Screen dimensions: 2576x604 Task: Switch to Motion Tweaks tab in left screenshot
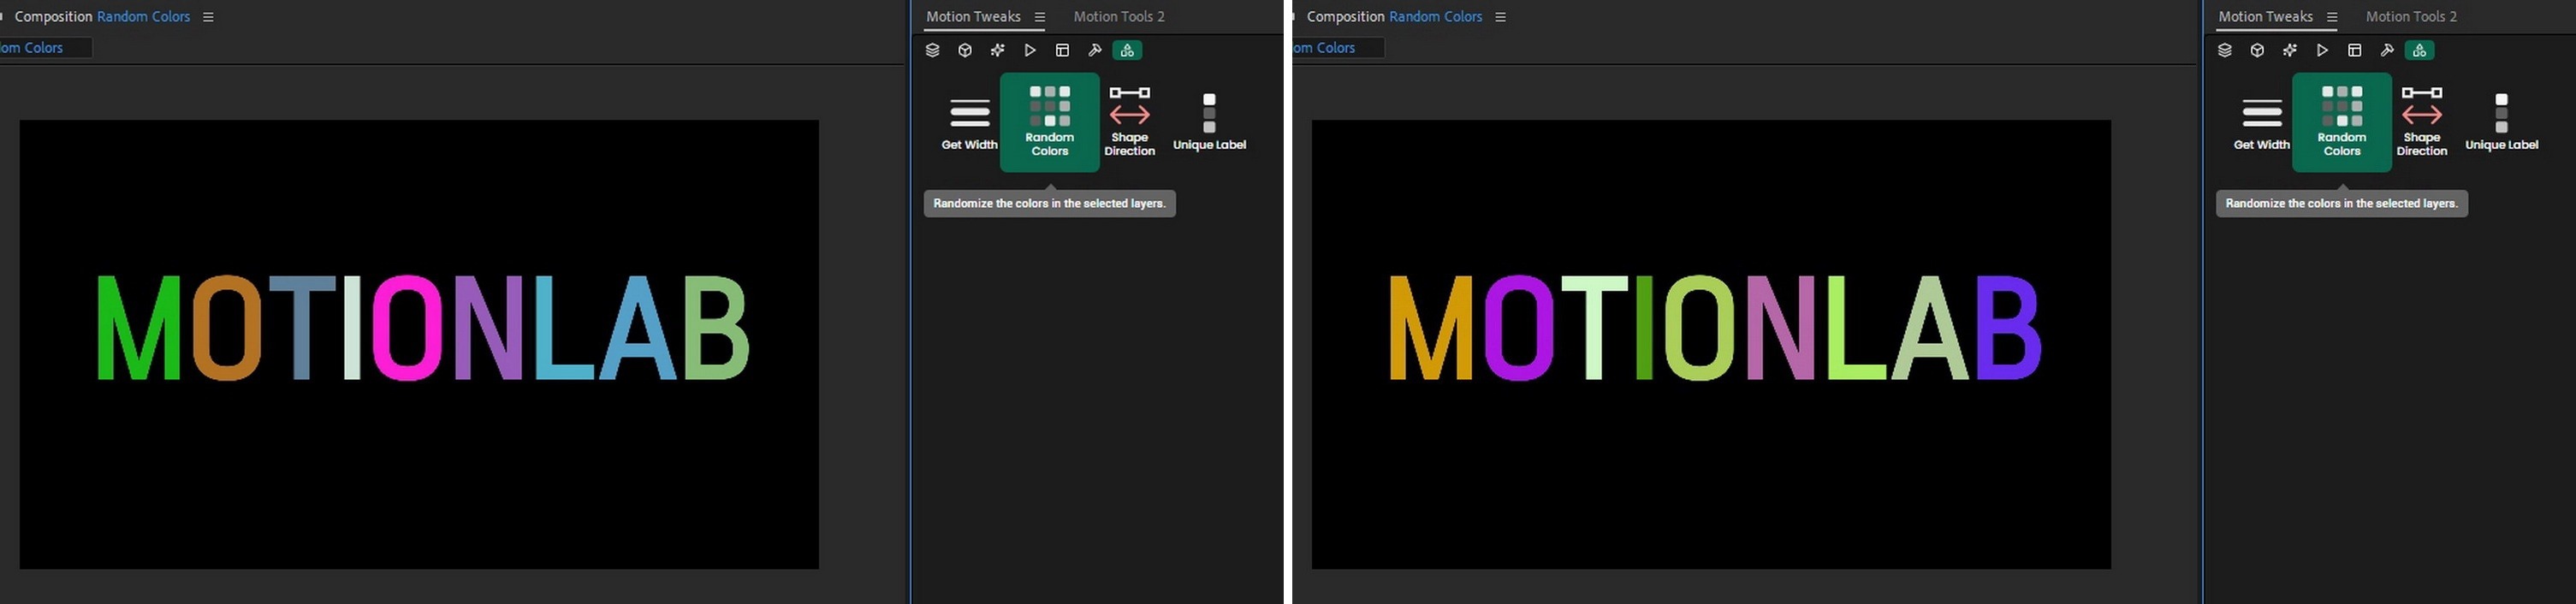[x=973, y=16]
